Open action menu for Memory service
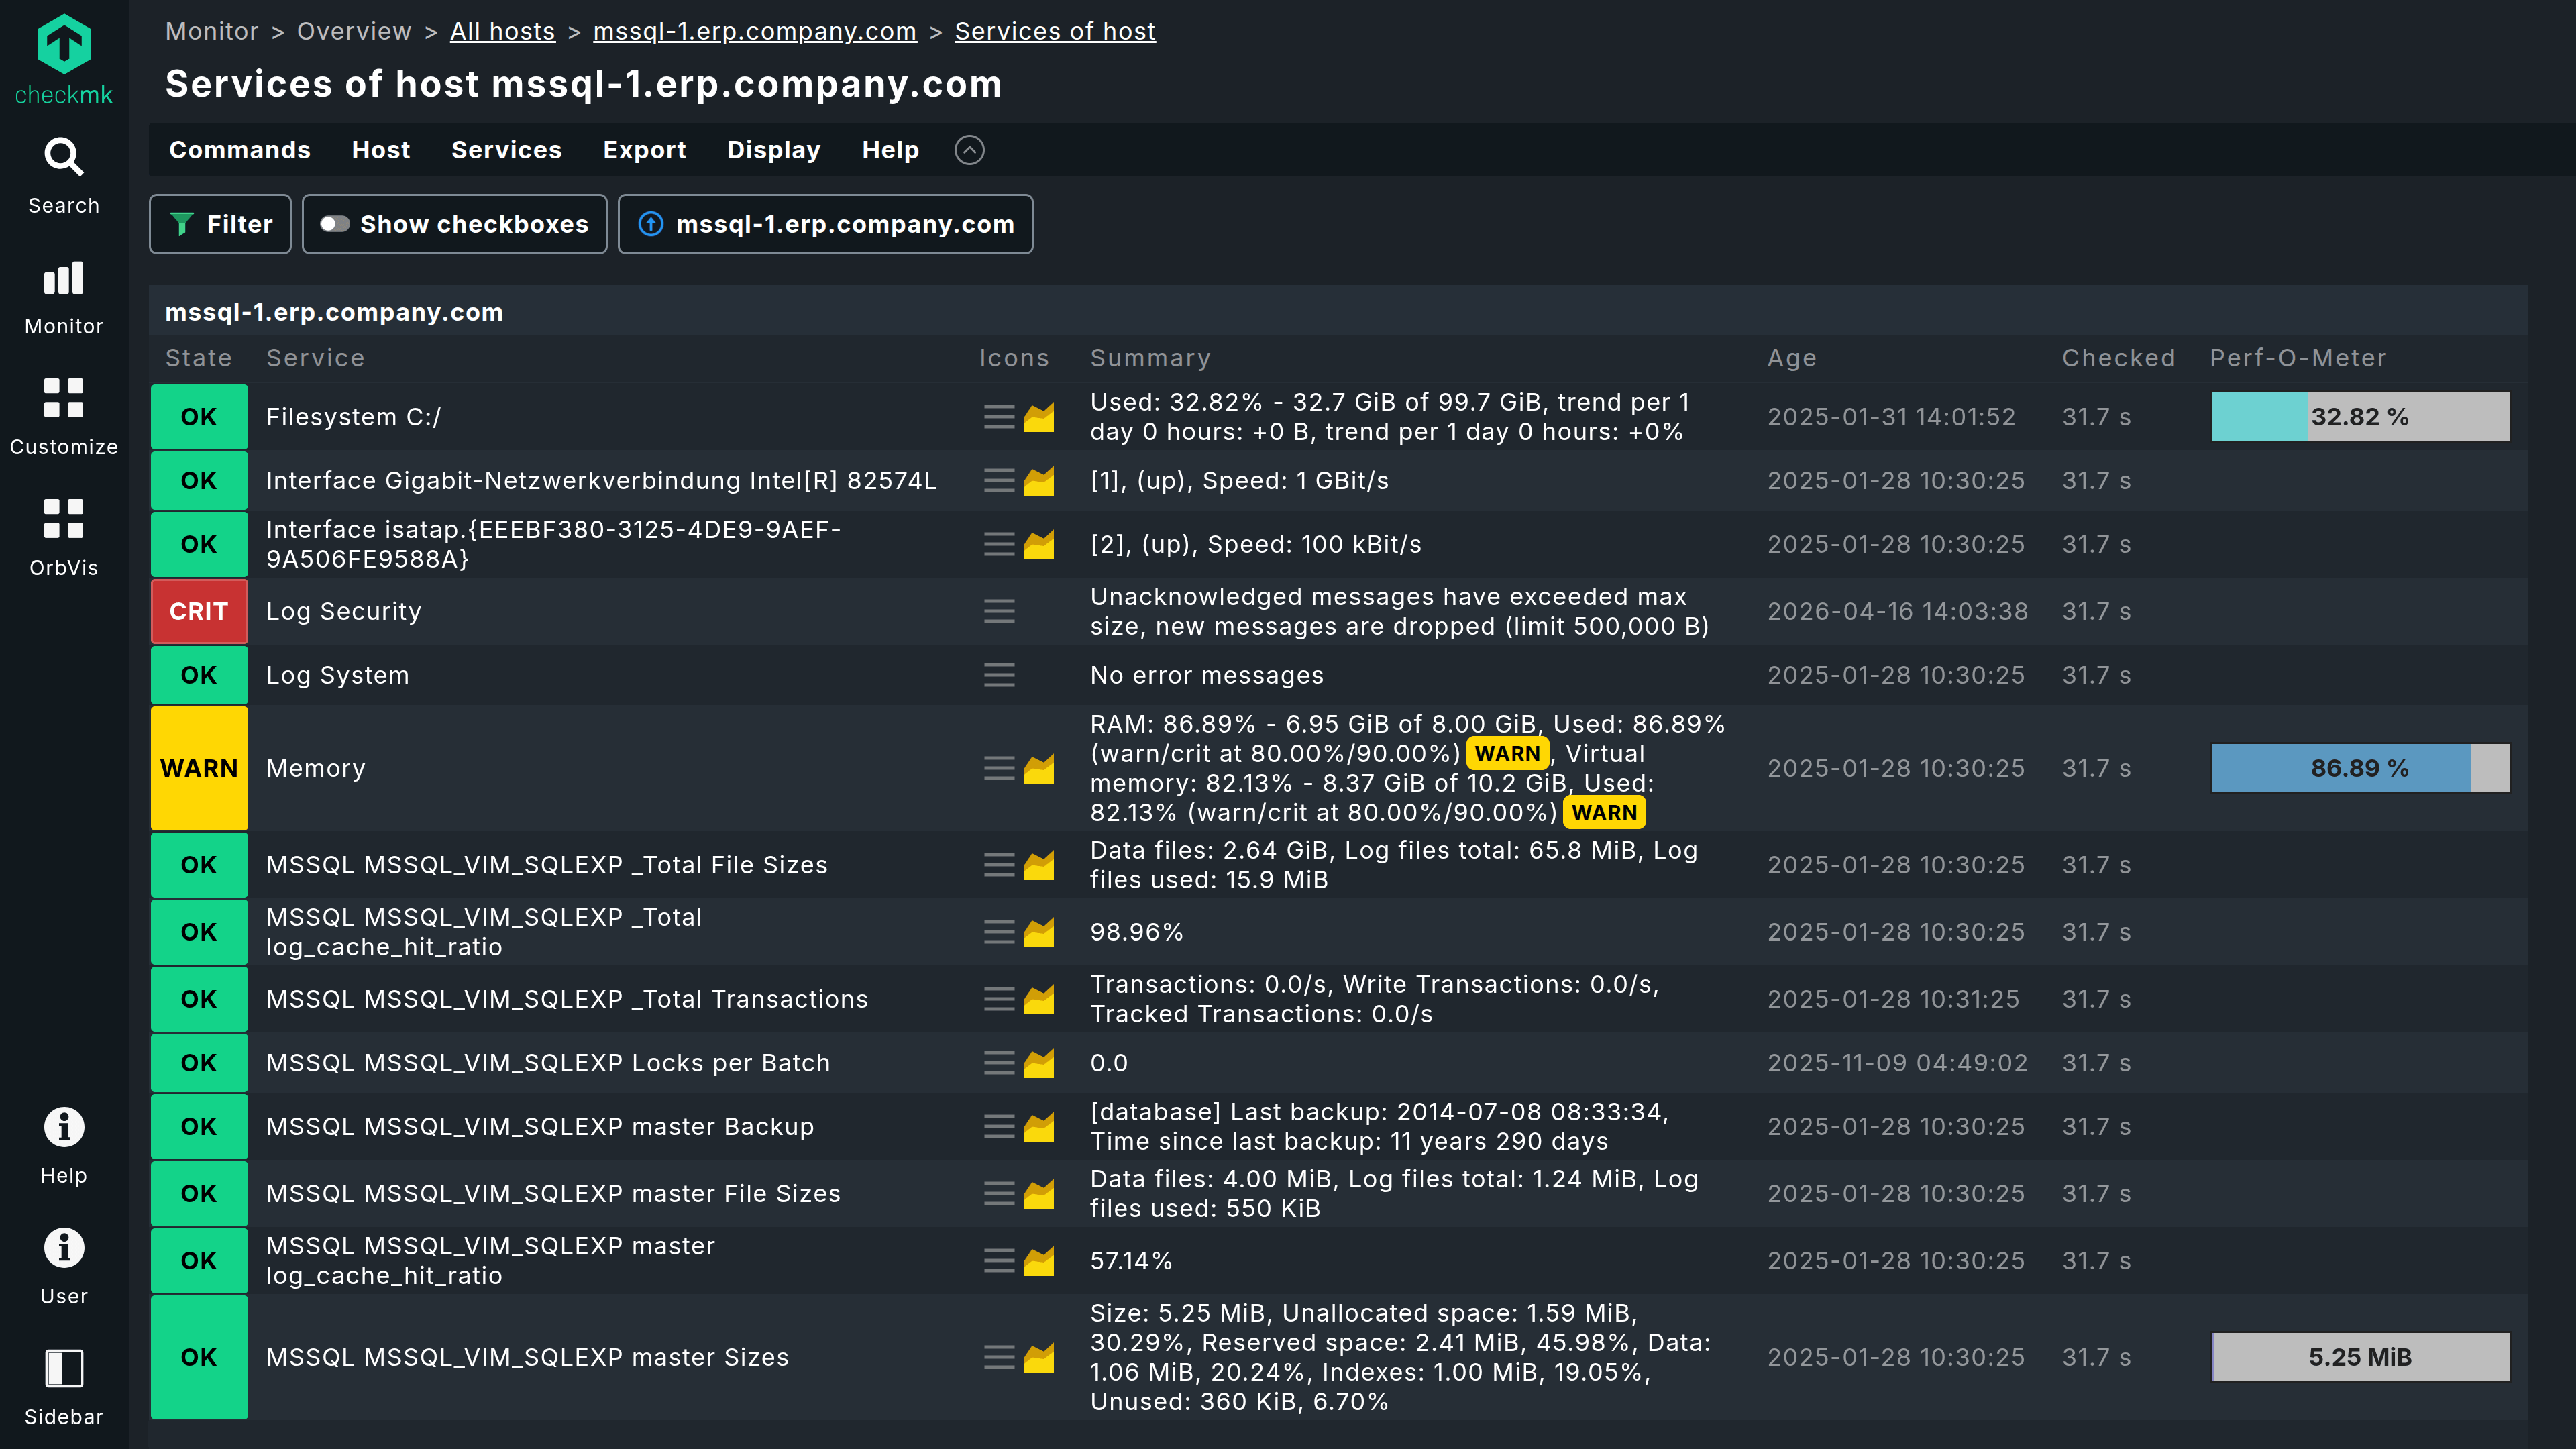 (x=999, y=768)
